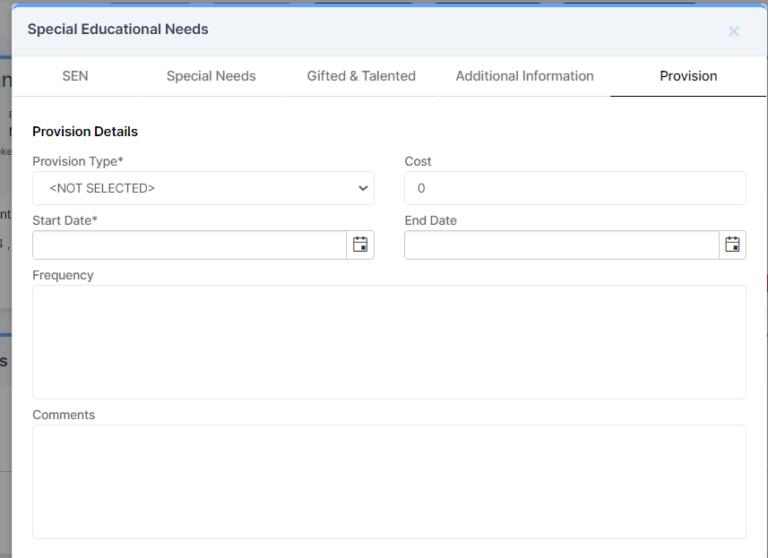Close the Special Educational Needs dialog

(x=733, y=31)
